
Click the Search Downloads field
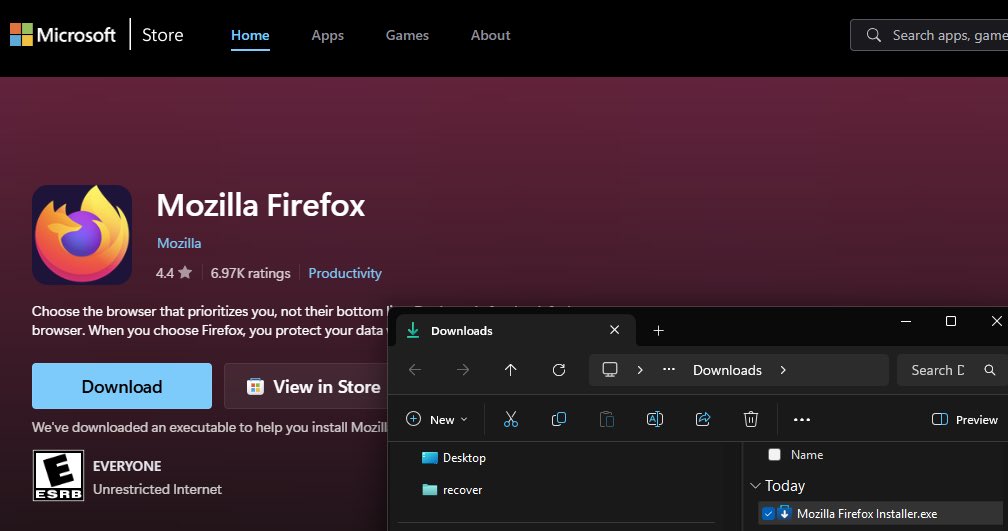coord(952,370)
